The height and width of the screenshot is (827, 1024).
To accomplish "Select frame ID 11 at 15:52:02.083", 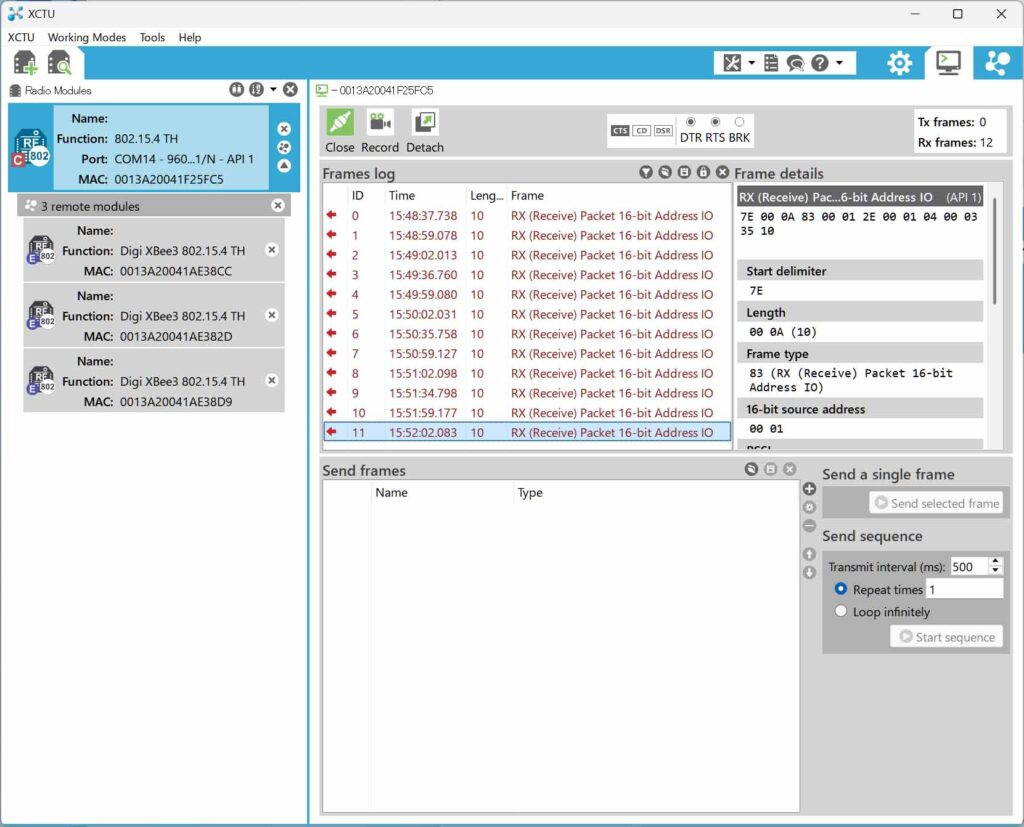I will point(527,432).
